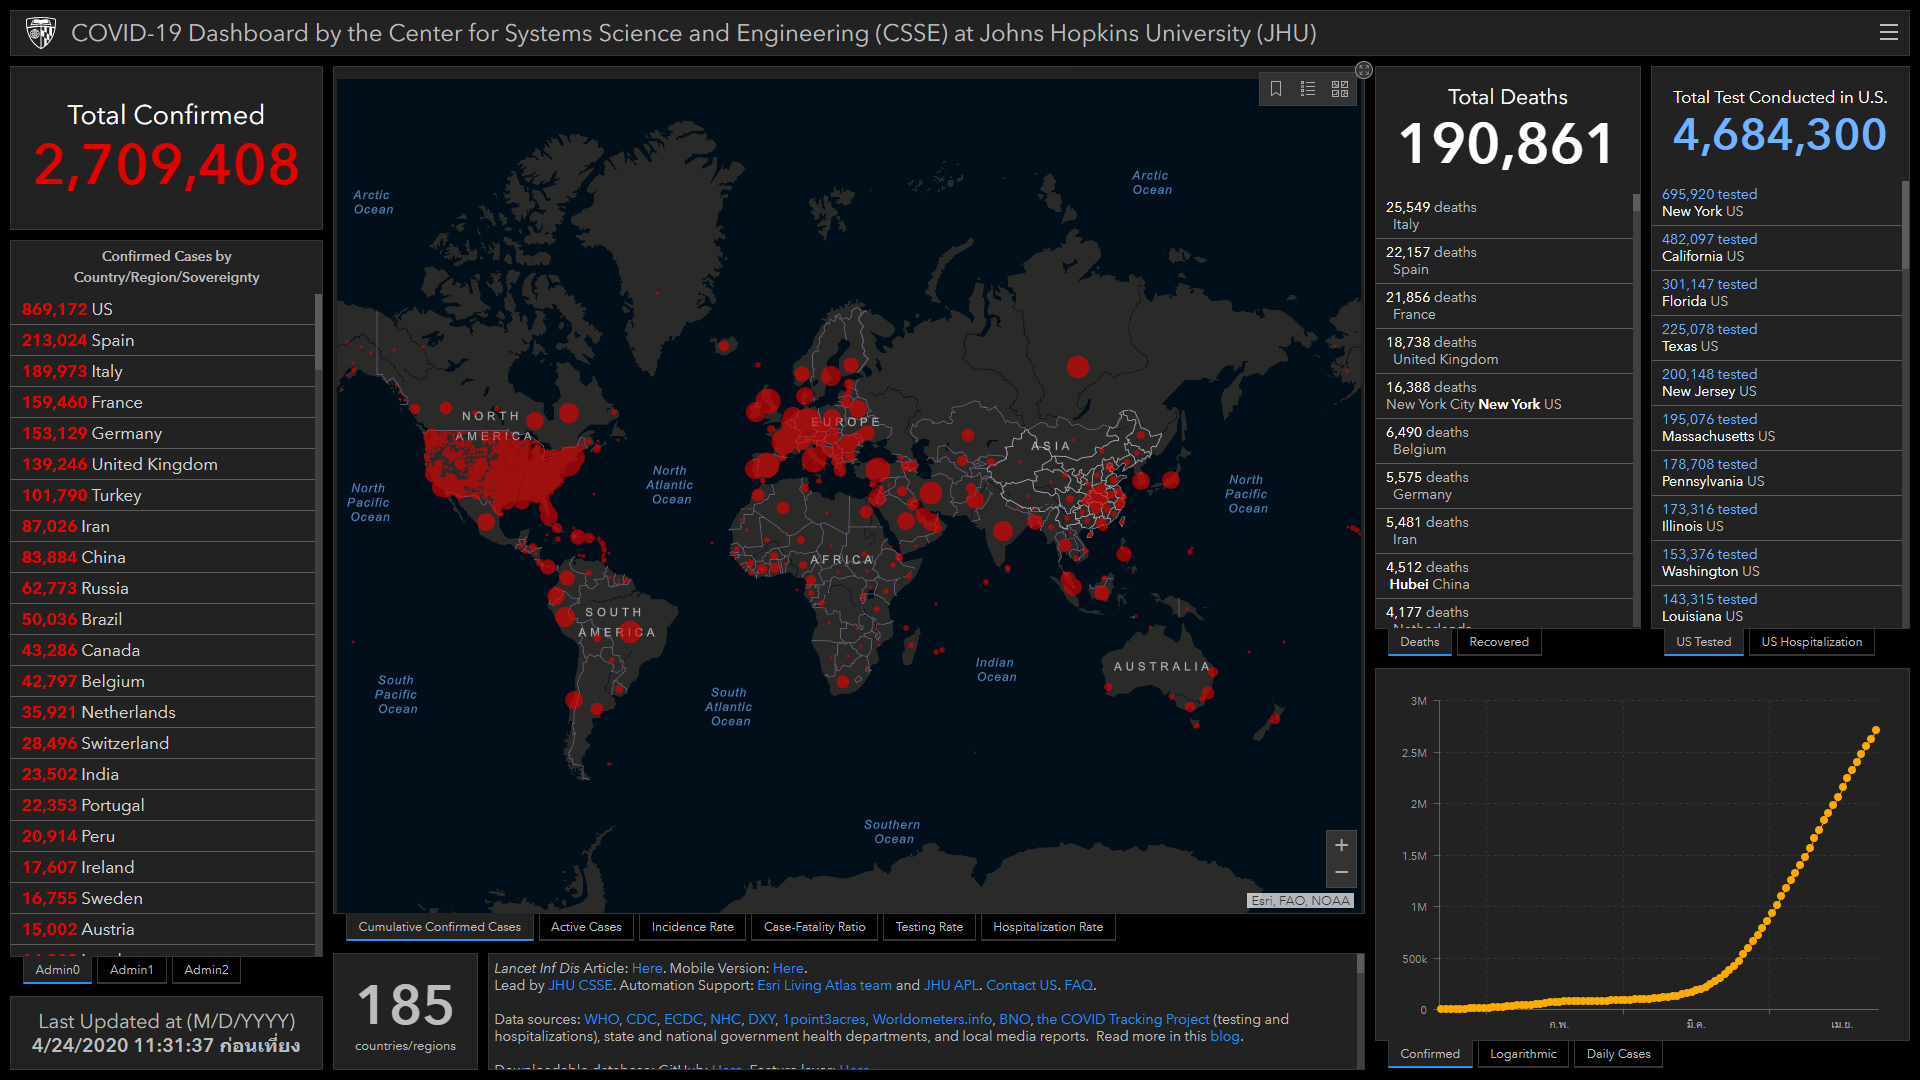The width and height of the screenshot is (1920, 1080).
Task: Switch to the Recovered list tab
Action: click(x=1498, y=642)
